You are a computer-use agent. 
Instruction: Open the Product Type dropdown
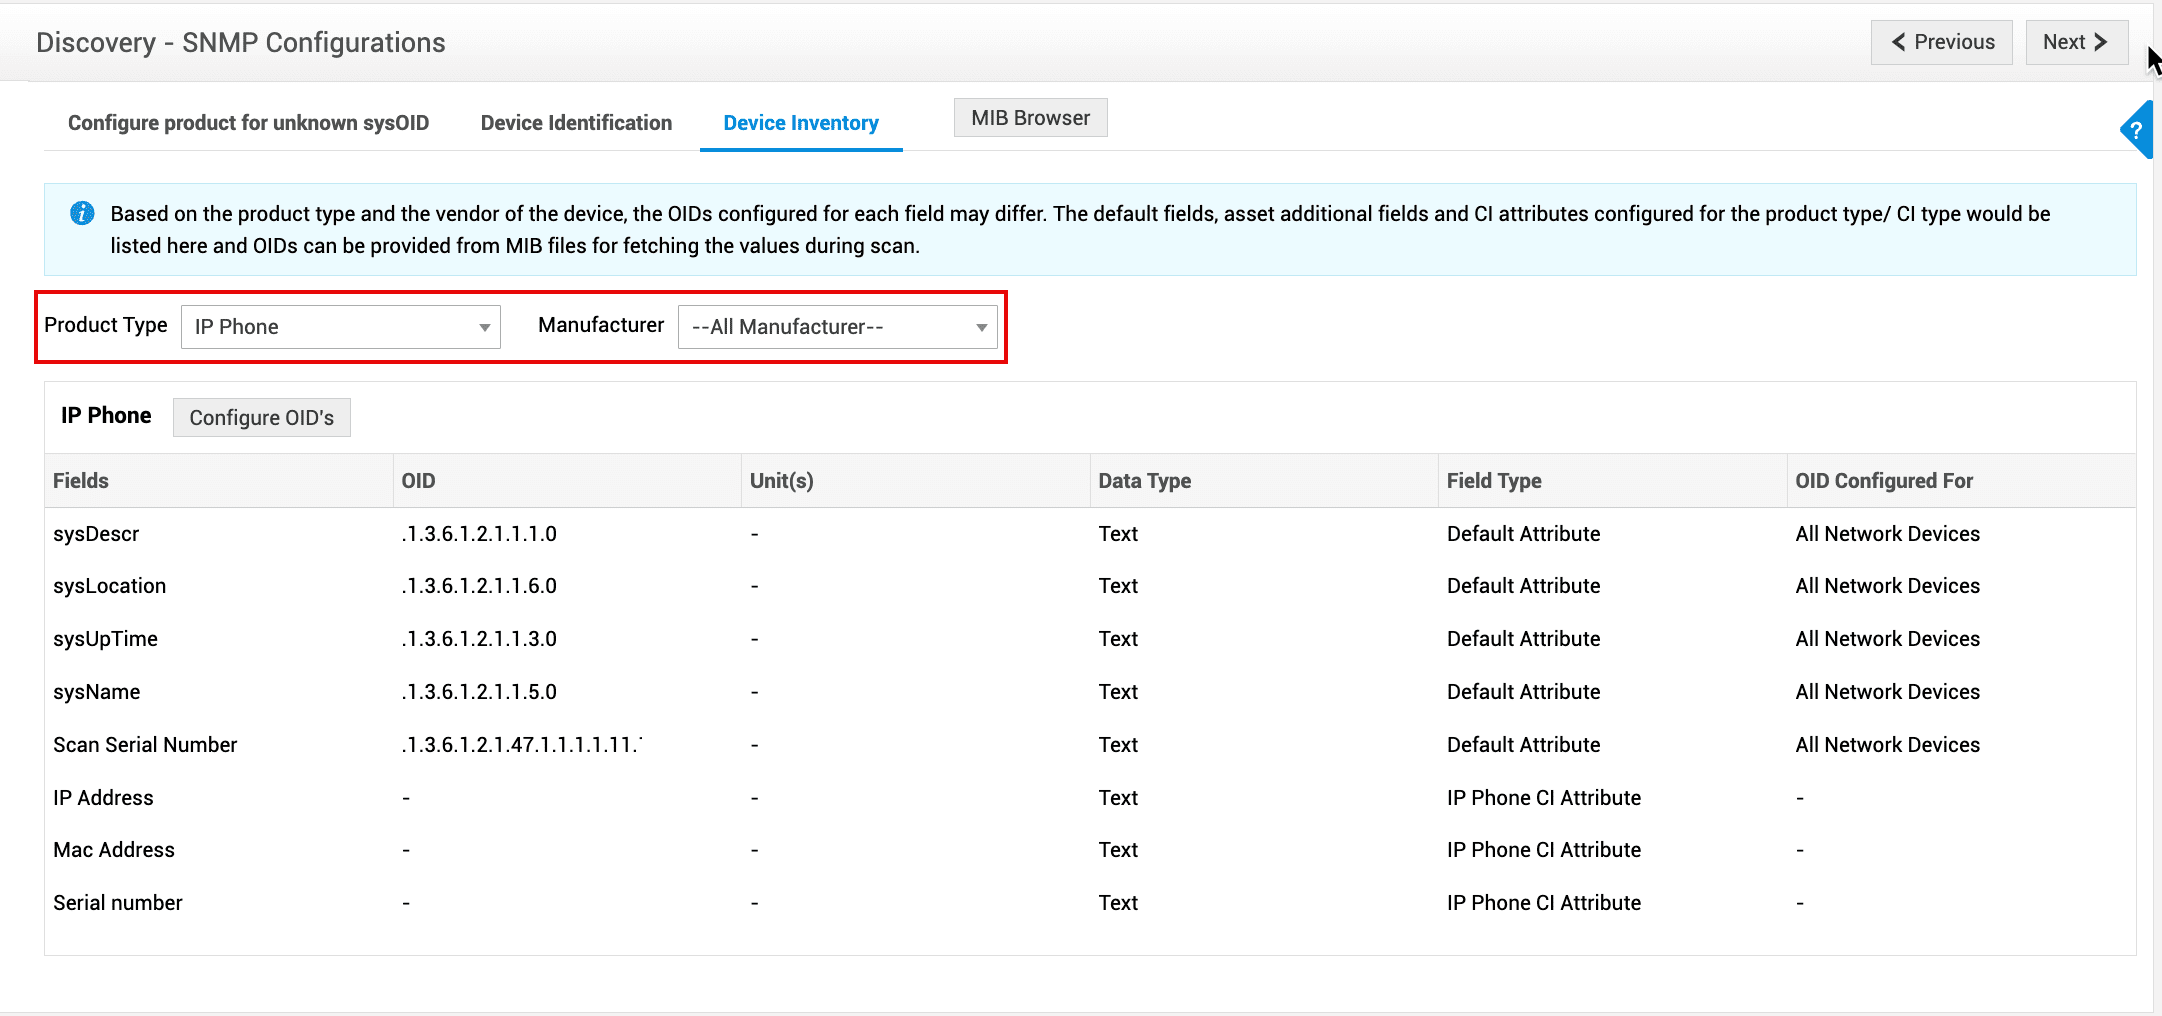click(340, 327)
